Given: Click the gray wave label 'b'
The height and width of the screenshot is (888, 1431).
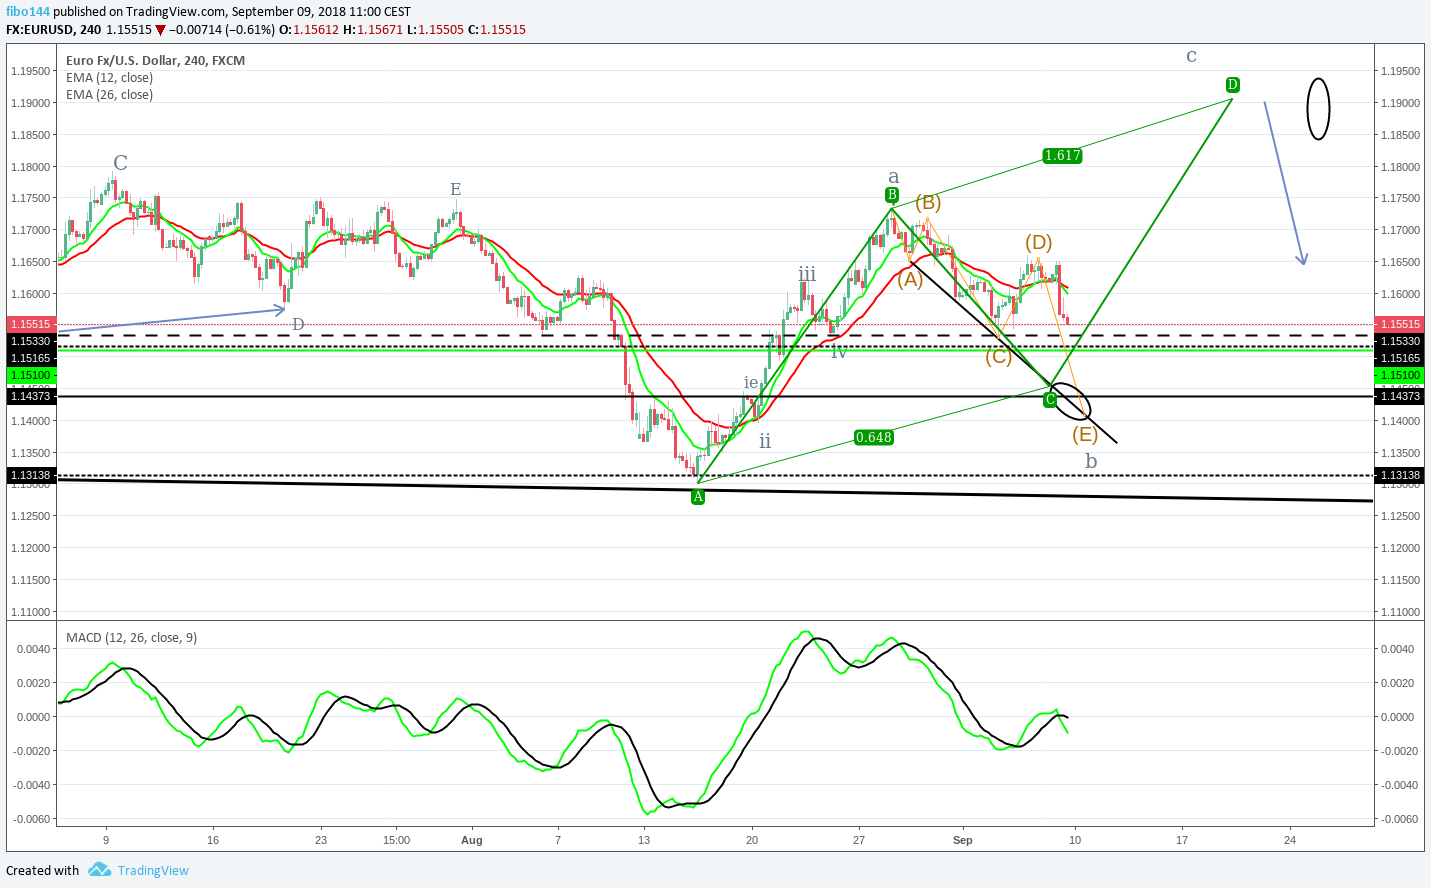Looking at the screenshot, I should [1091, 461].
